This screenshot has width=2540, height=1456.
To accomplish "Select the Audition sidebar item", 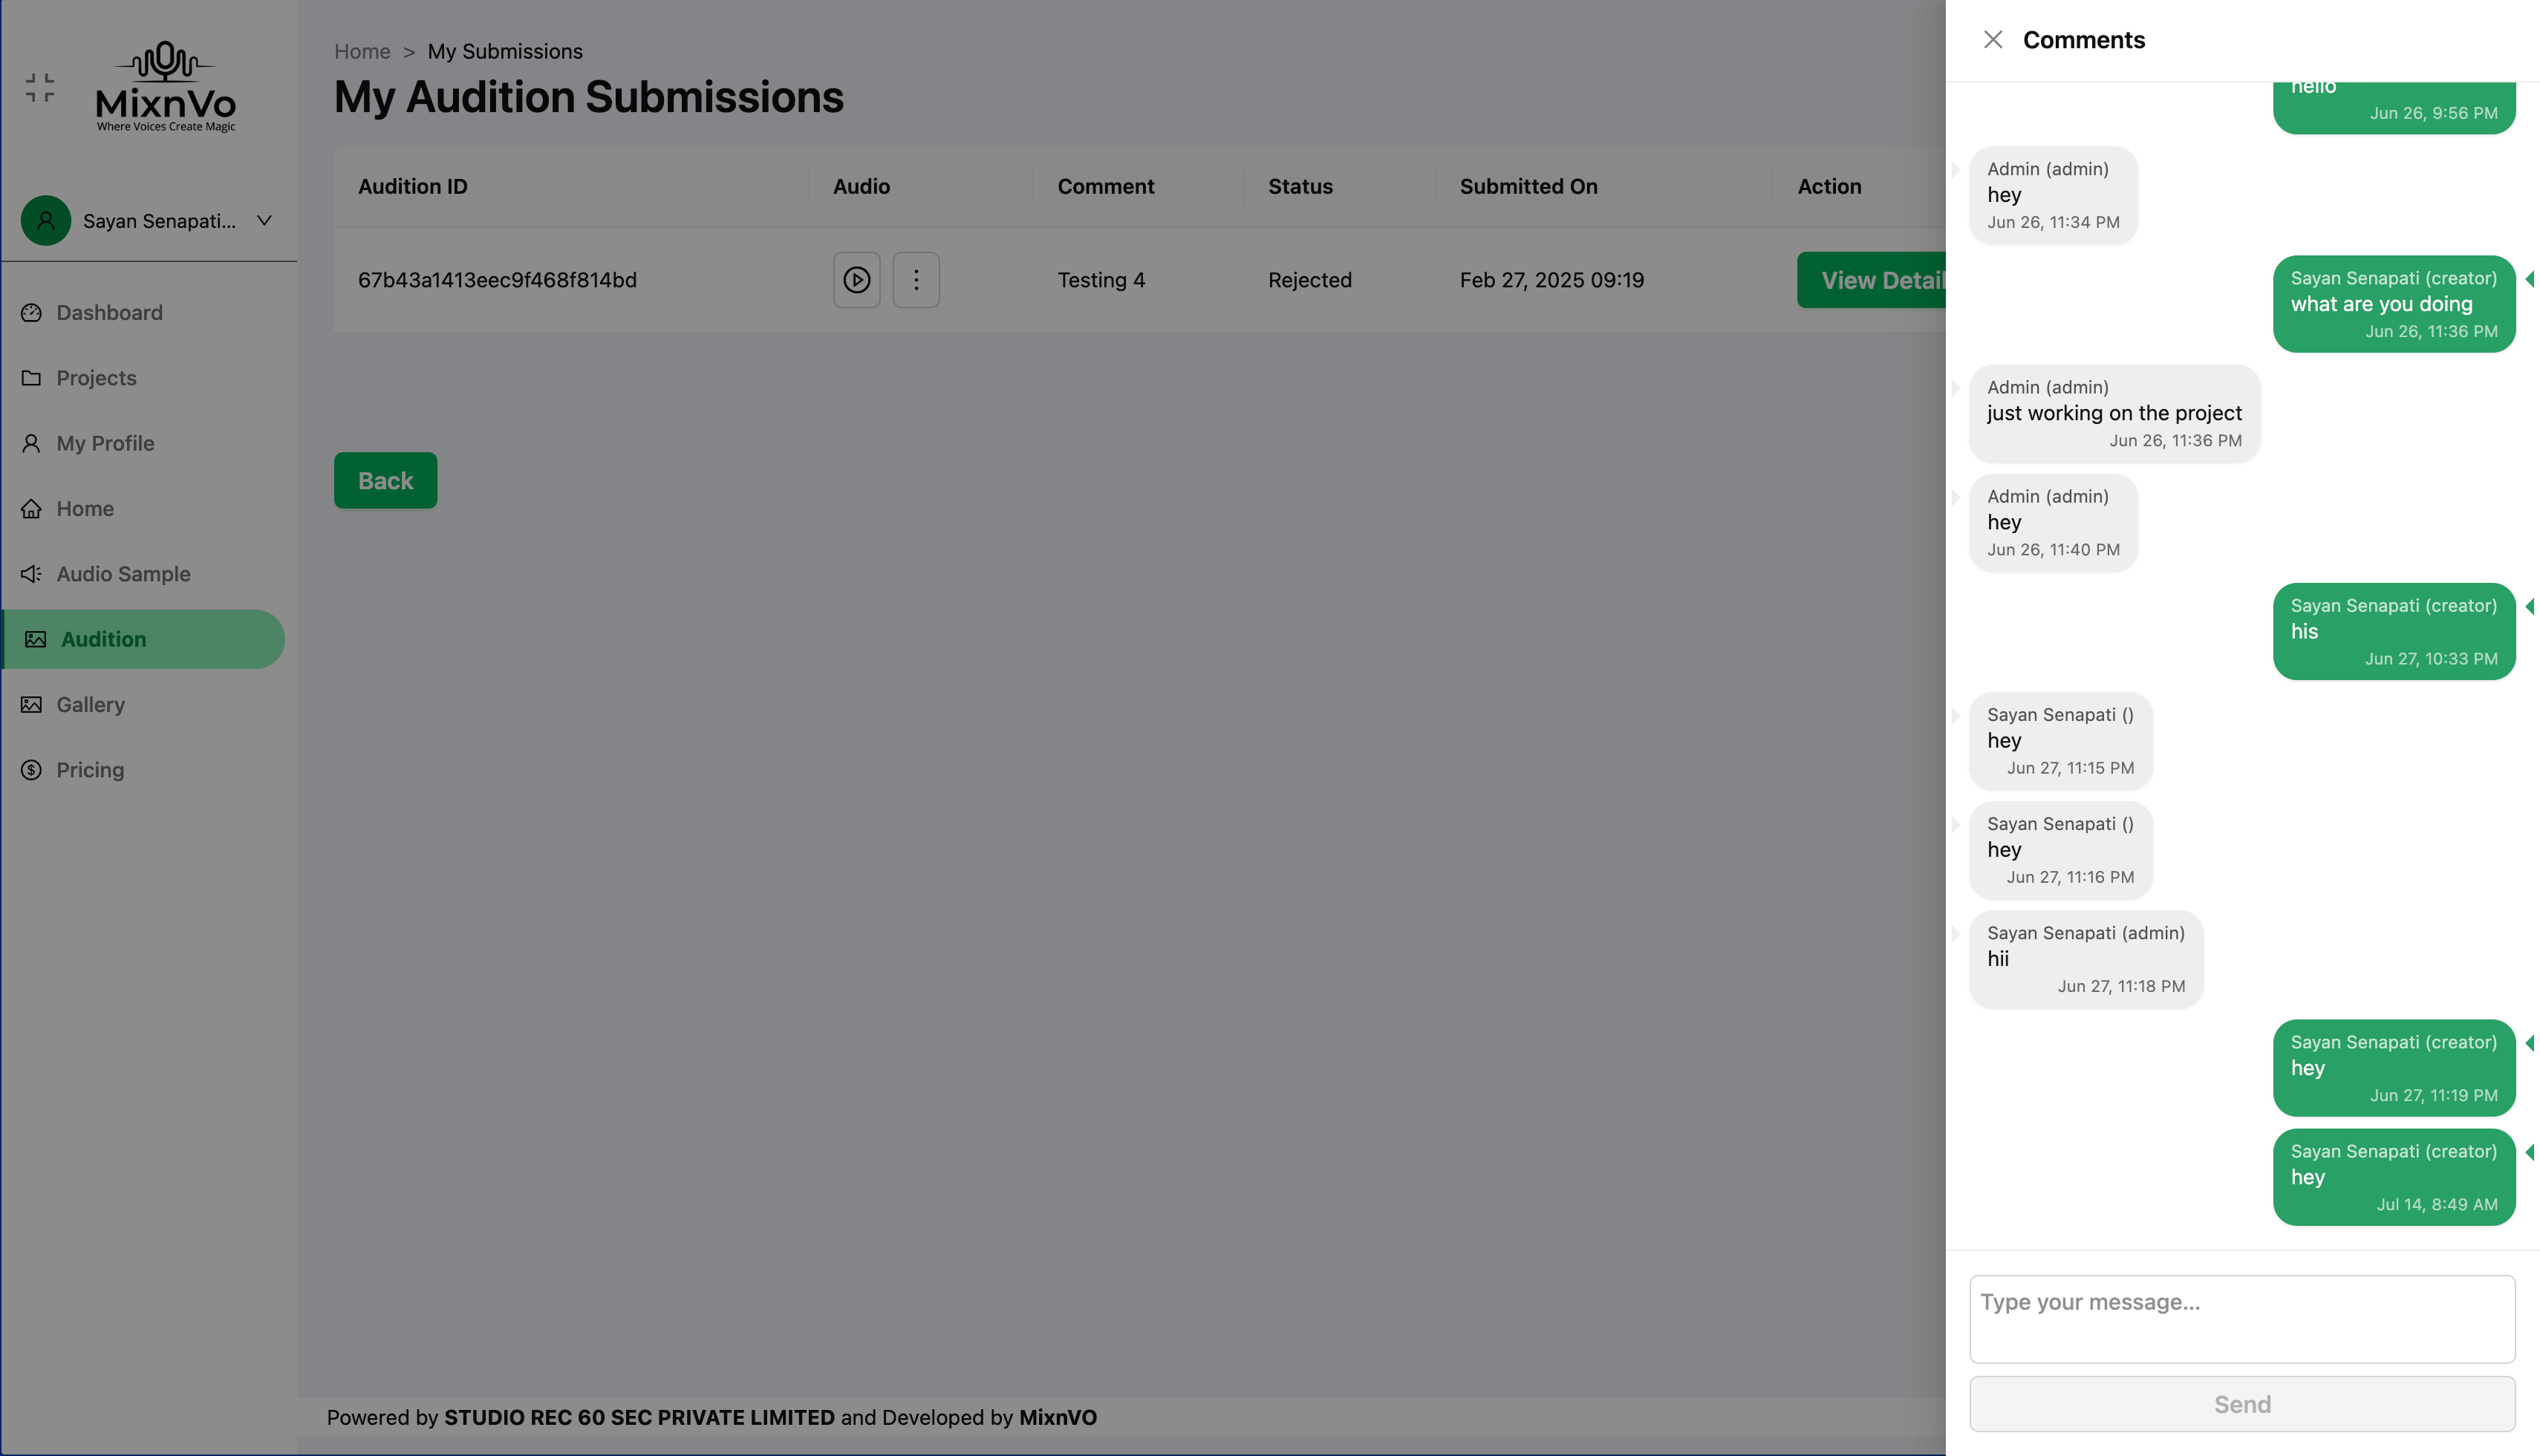I will point(103,639).
